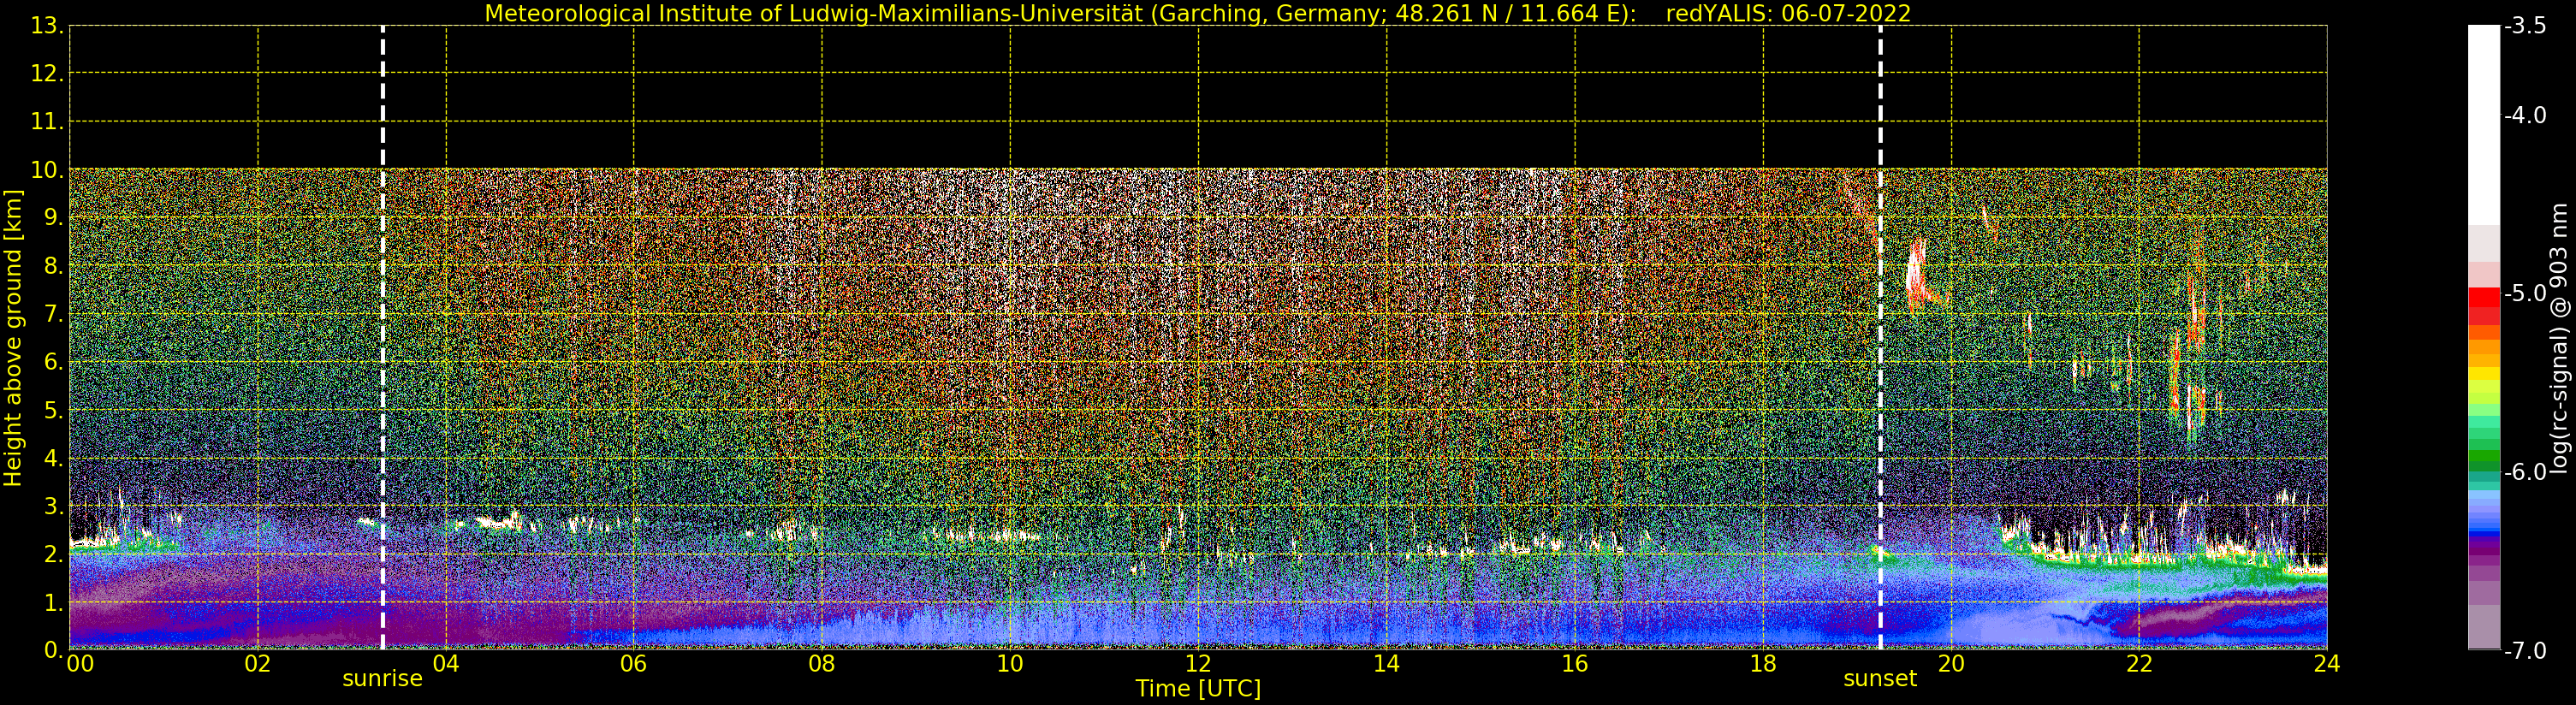Click the x-axis tick label '02'

(x=258, y=663)
